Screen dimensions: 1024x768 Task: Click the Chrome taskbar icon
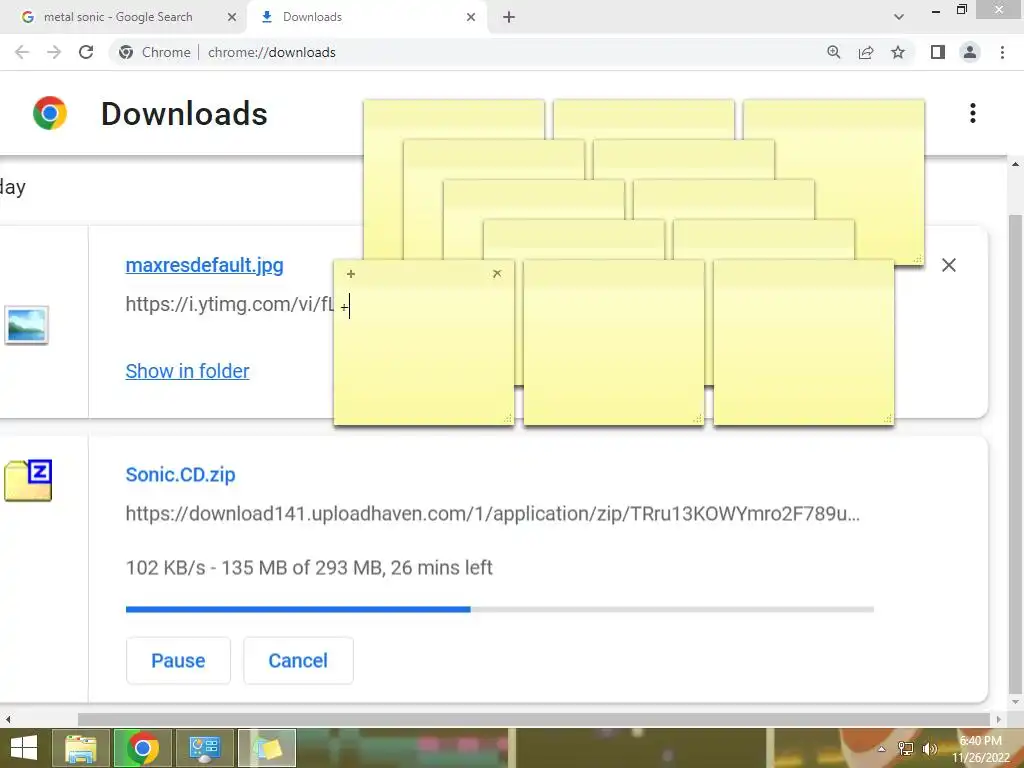[x=143, y=748]
